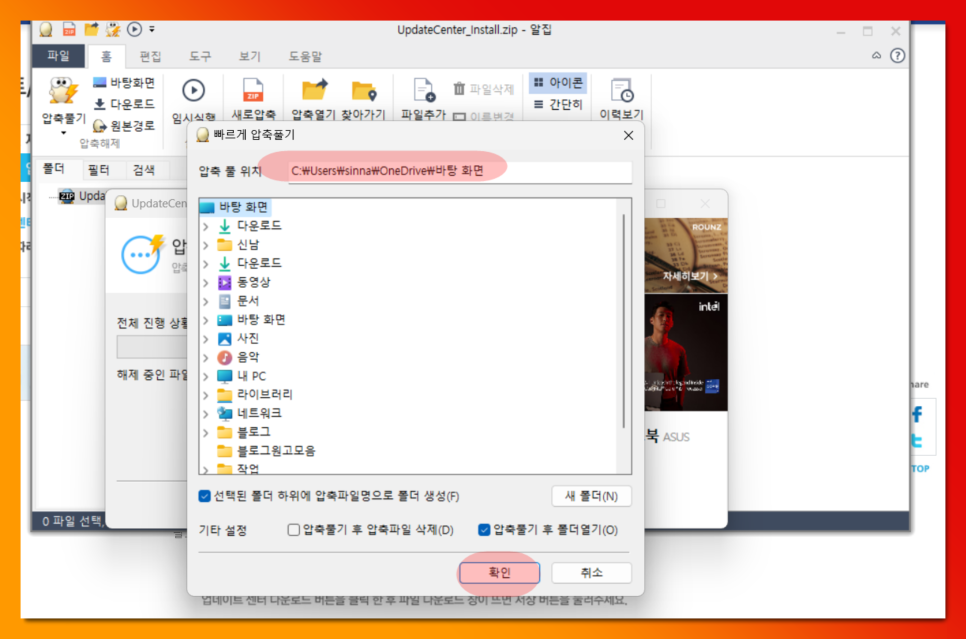966x639 pixels.
Task: Click the large 압축풀기 ribbon icon
Action: pyautogui.click(x=62, y=91)
